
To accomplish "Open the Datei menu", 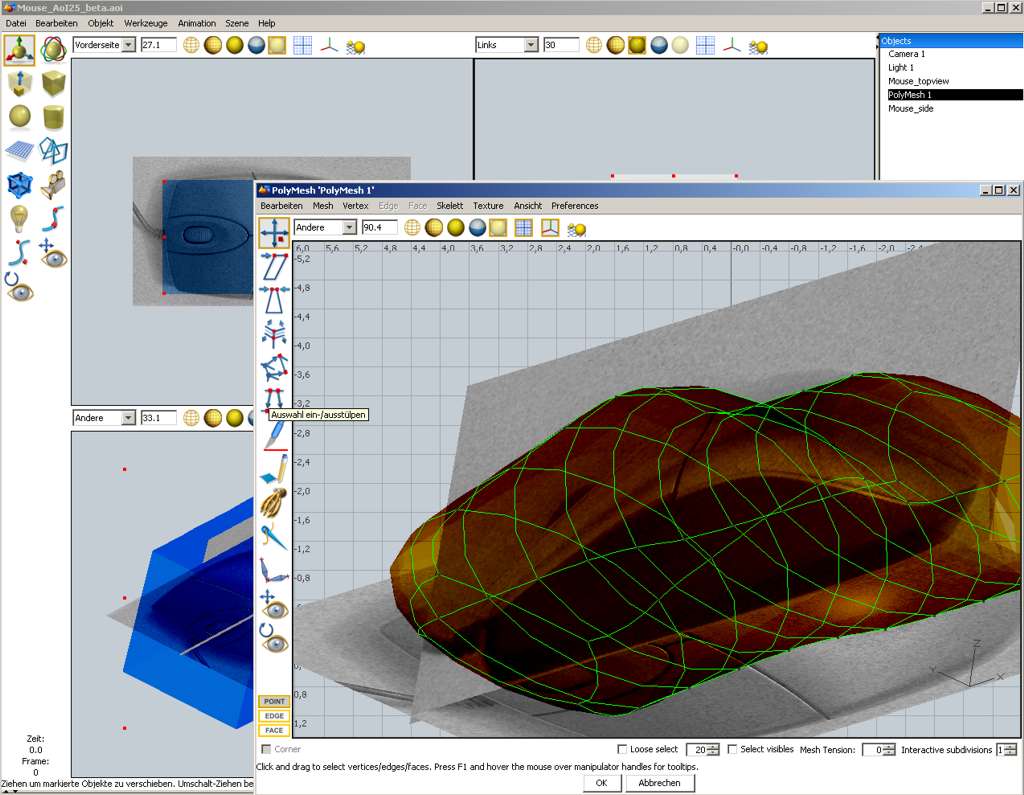I will 16,23.
